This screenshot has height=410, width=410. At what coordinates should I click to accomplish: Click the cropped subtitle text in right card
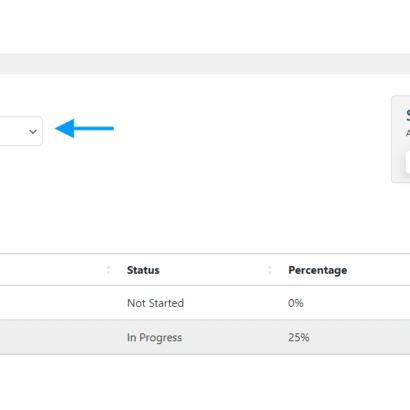point(408,133)
